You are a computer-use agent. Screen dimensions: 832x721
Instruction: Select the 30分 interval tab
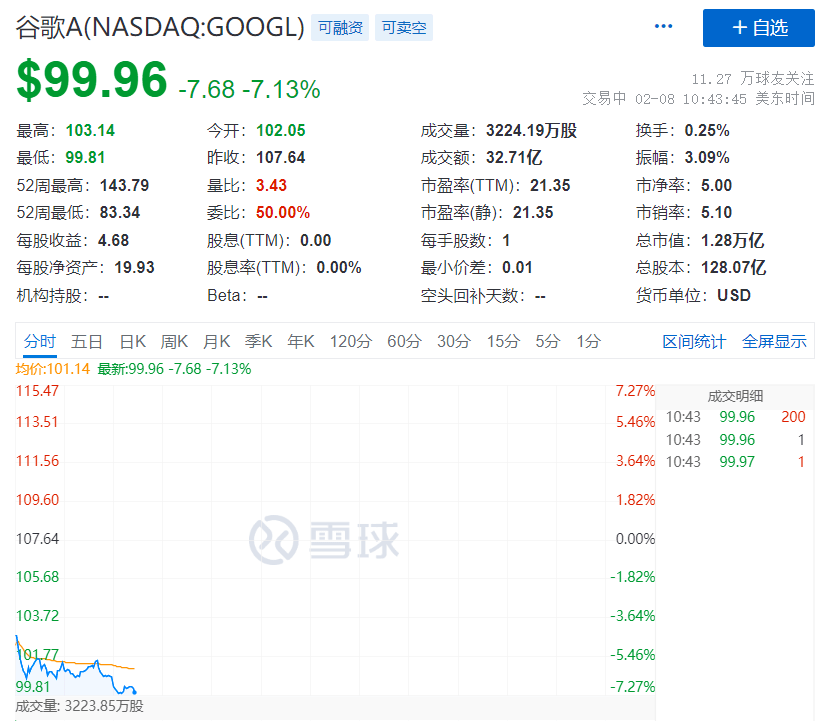pyautogui.click(x=454, y=341)
